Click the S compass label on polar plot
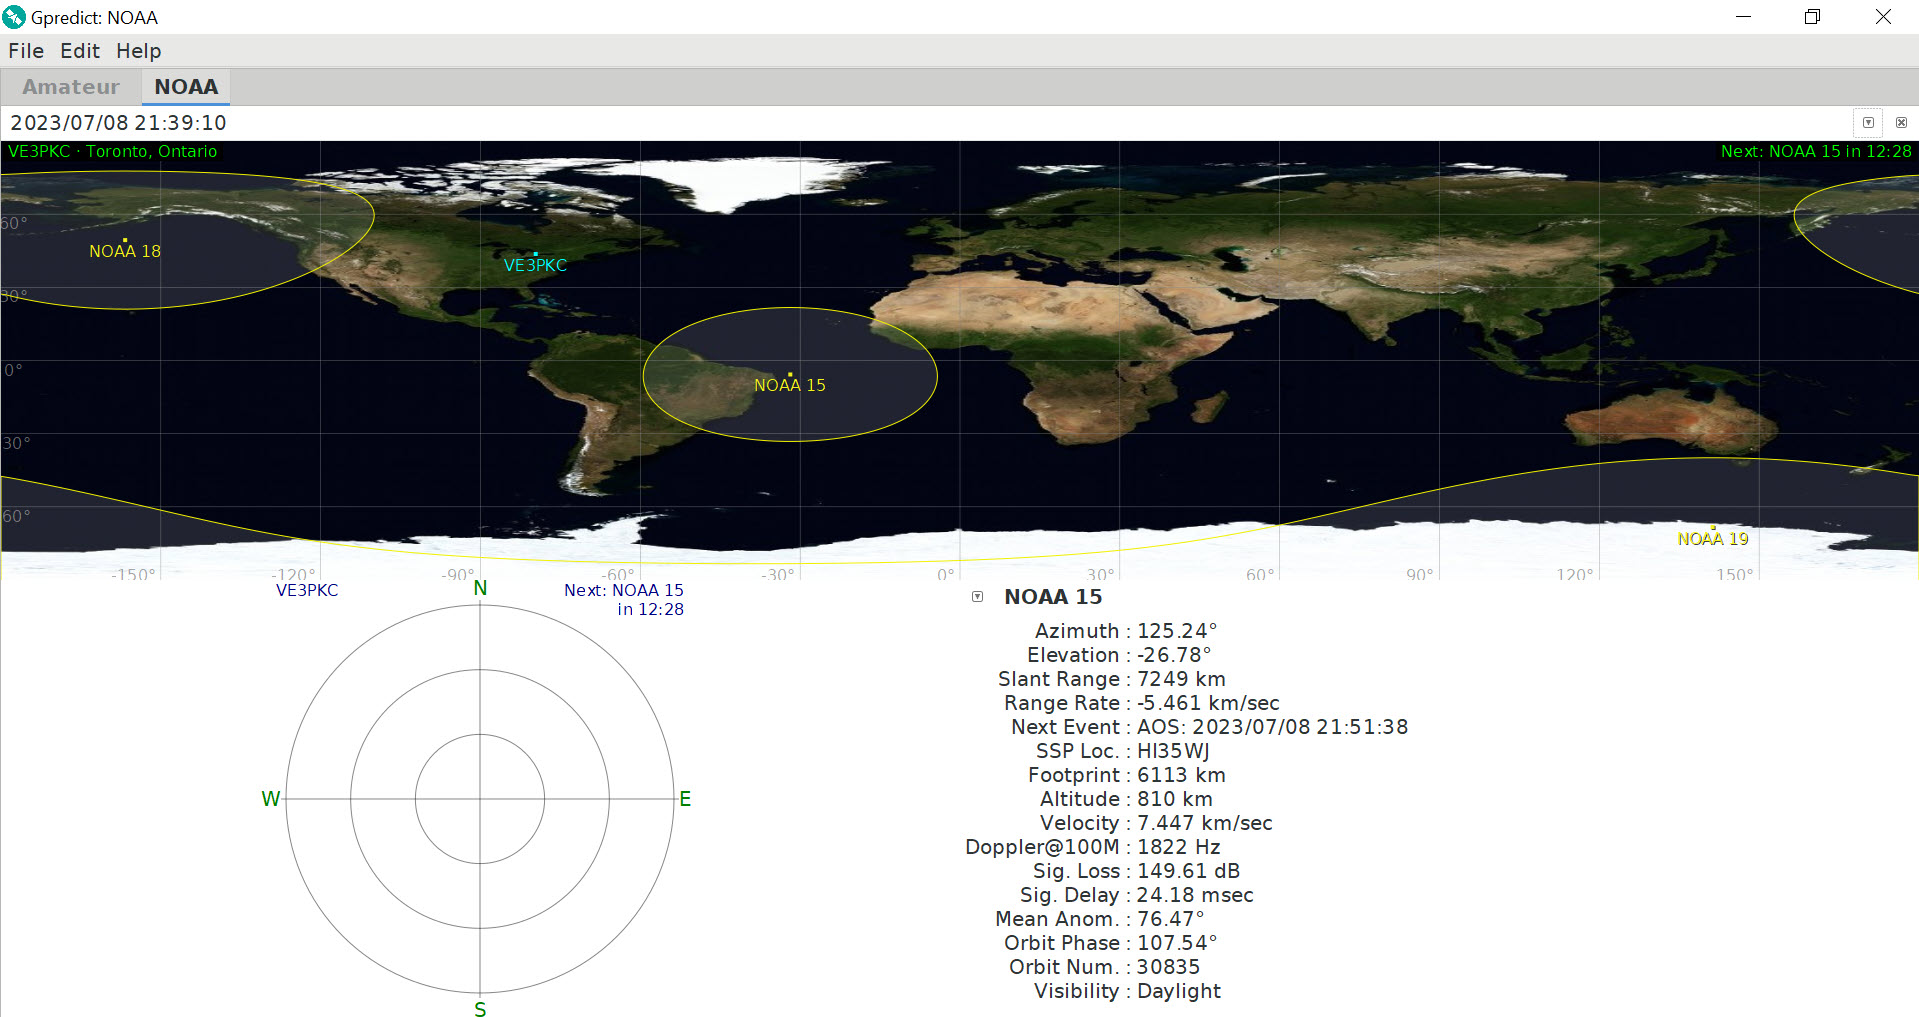 coord(480,1009)
